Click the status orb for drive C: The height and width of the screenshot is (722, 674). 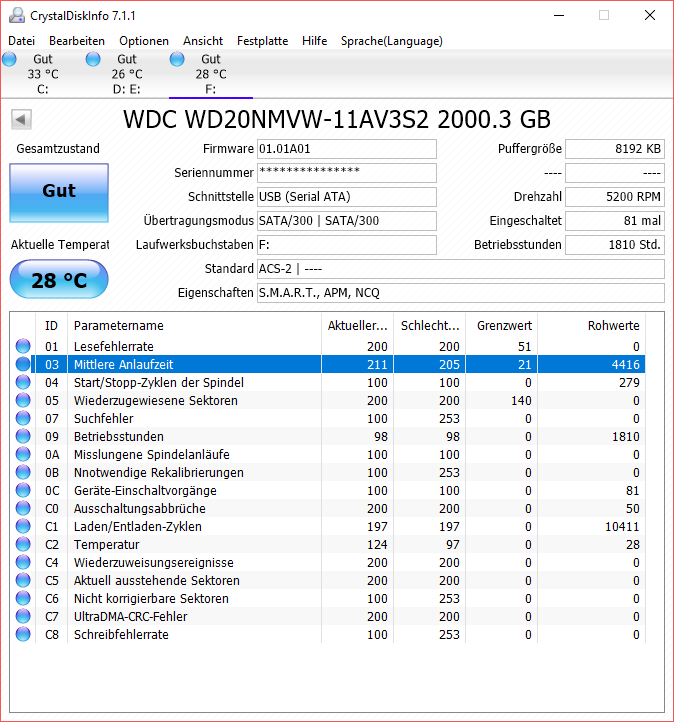[x=9, y=59]
